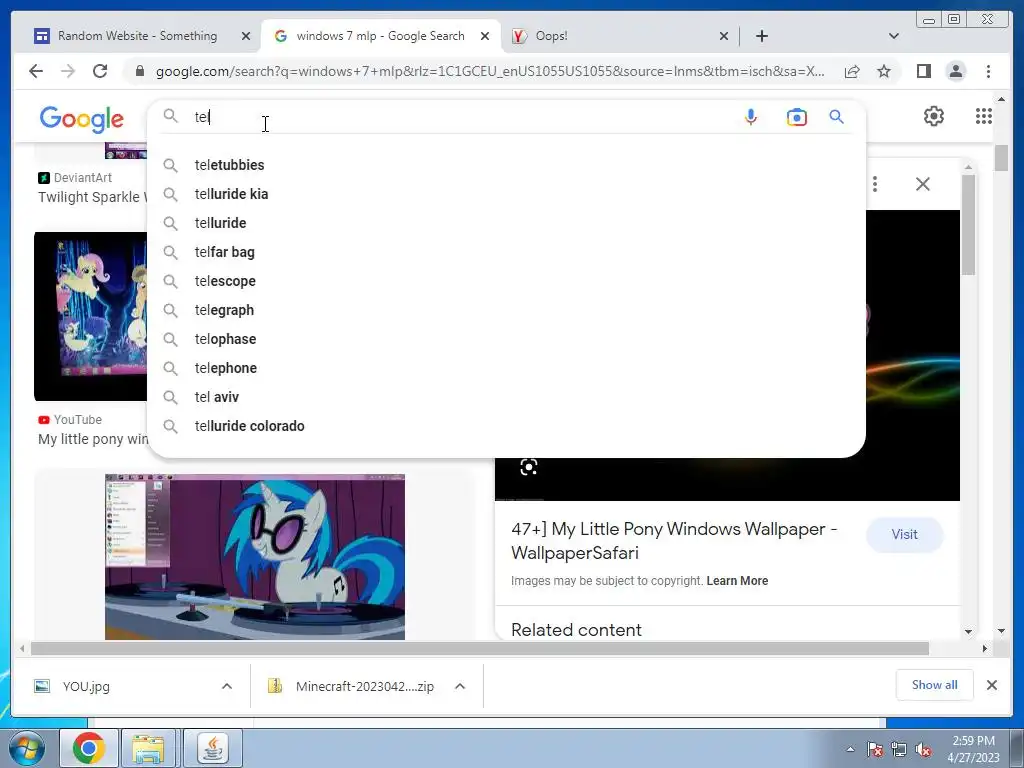
Task: Click the Google Lens icon on preview image
Action: click(528, 467)
